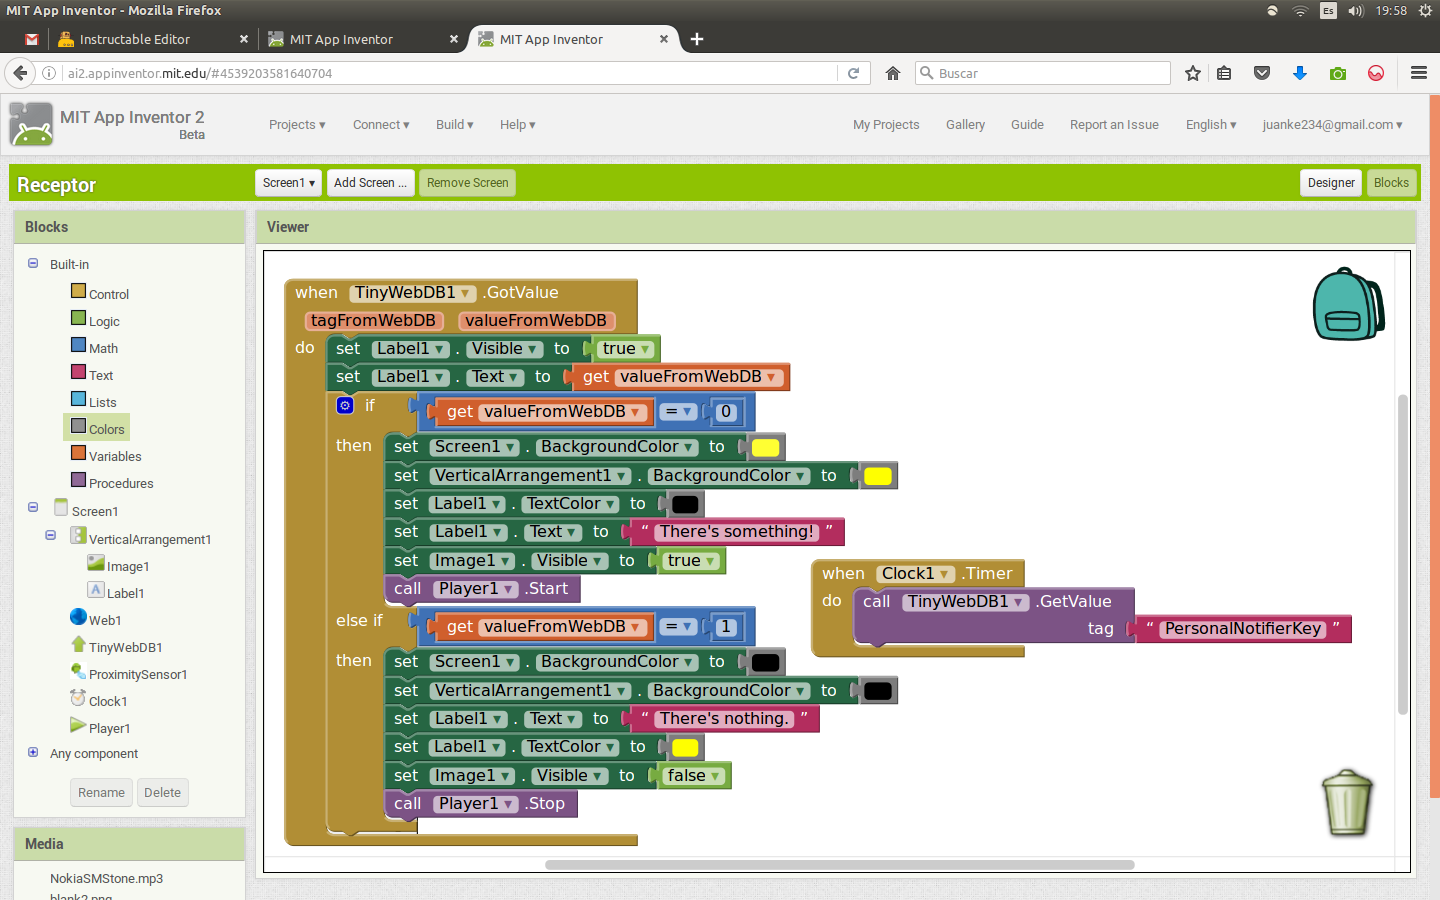Click the Image1 component icon
The height and width of the screenshot is (900, 1440).
point(96,563)
